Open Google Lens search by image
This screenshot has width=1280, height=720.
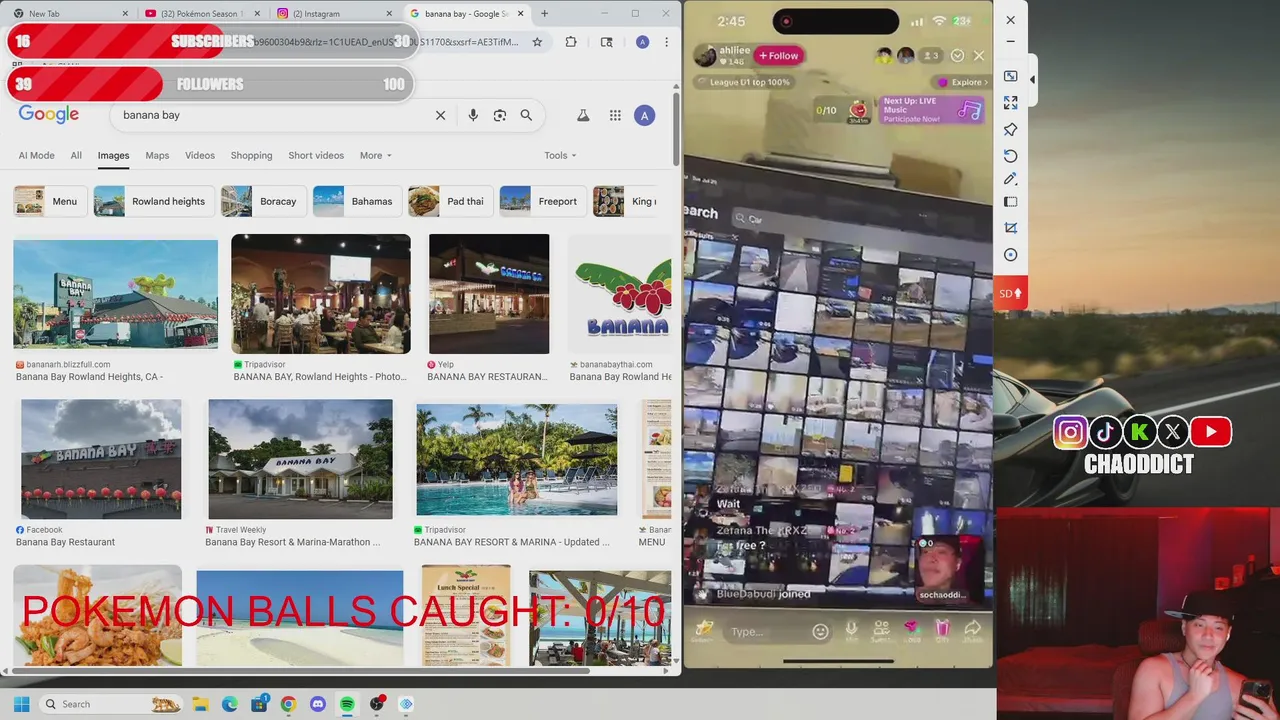[500, 115]
